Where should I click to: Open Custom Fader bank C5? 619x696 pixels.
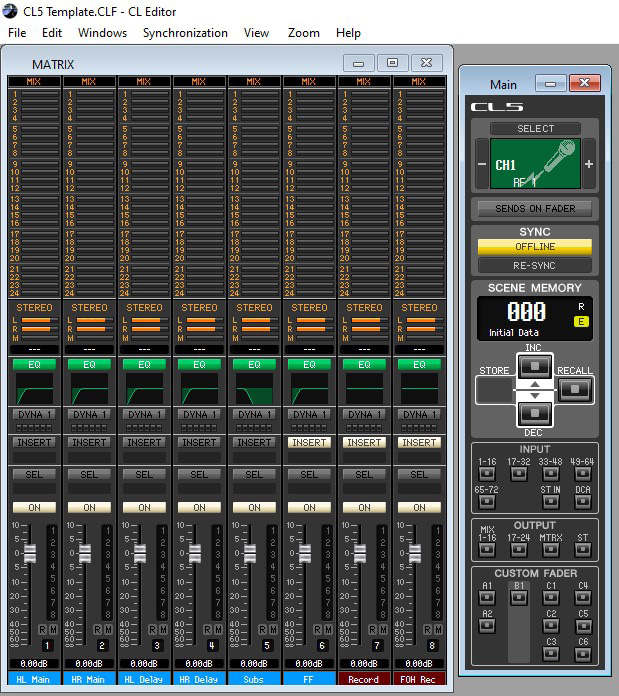point(583,626)
